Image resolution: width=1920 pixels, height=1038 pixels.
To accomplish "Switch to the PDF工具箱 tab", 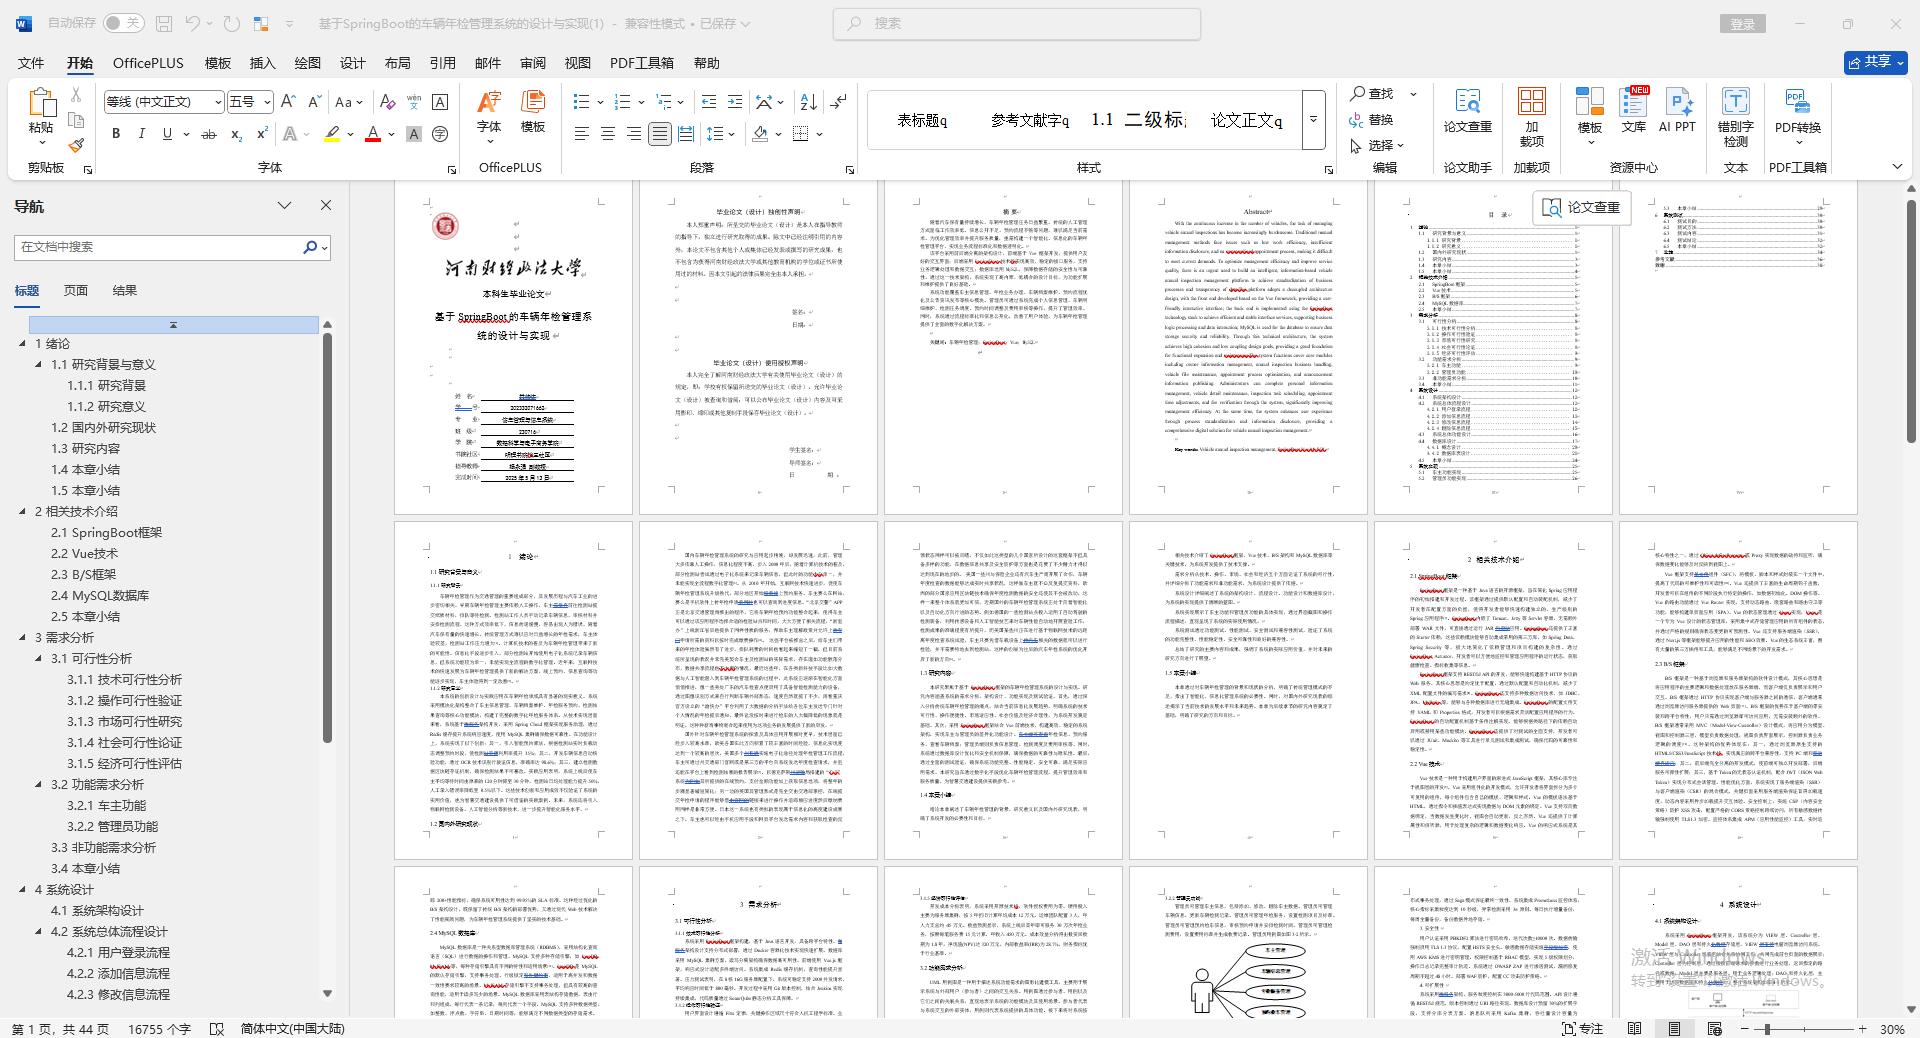I will pos(642,63).
